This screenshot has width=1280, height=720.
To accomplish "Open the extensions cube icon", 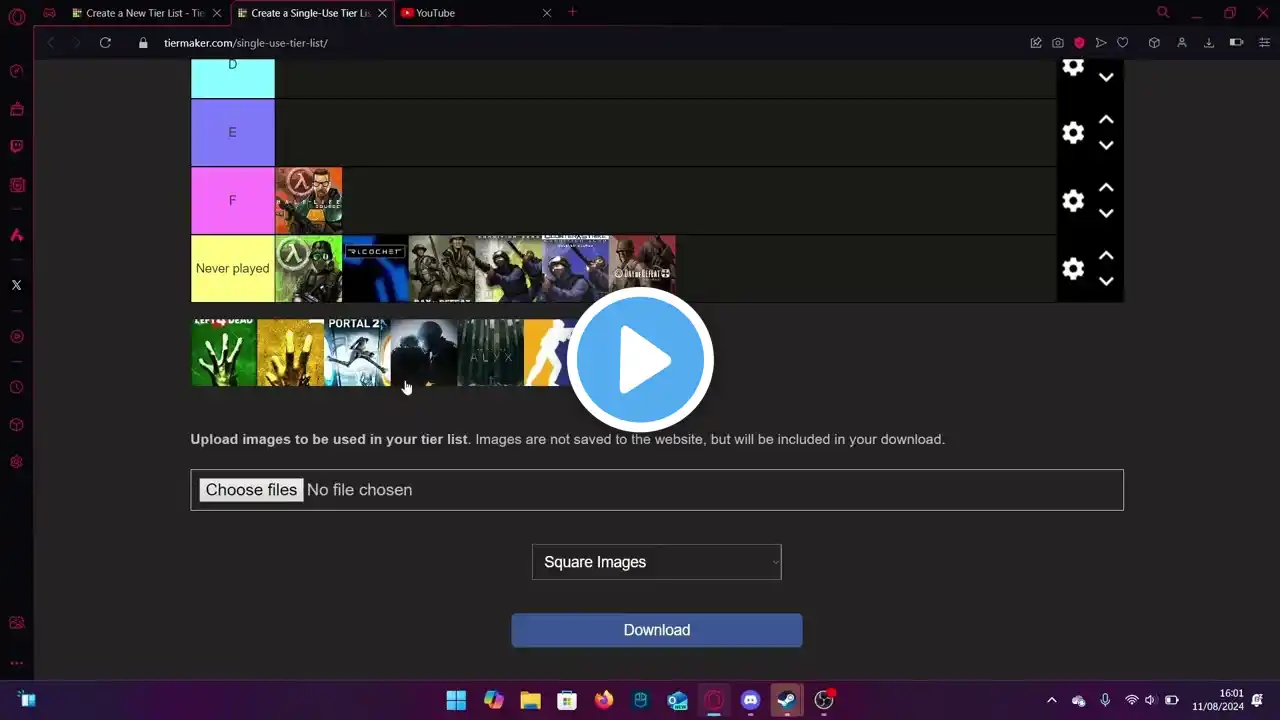I will pos(1154,43).
